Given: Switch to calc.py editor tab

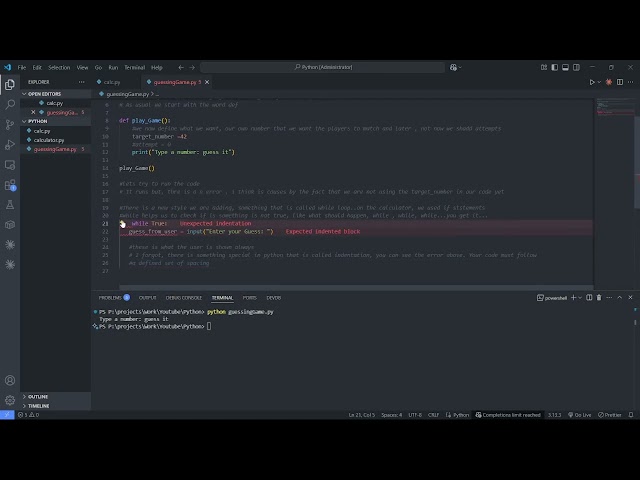Looking at the screenshot, I should coord(111,82).
